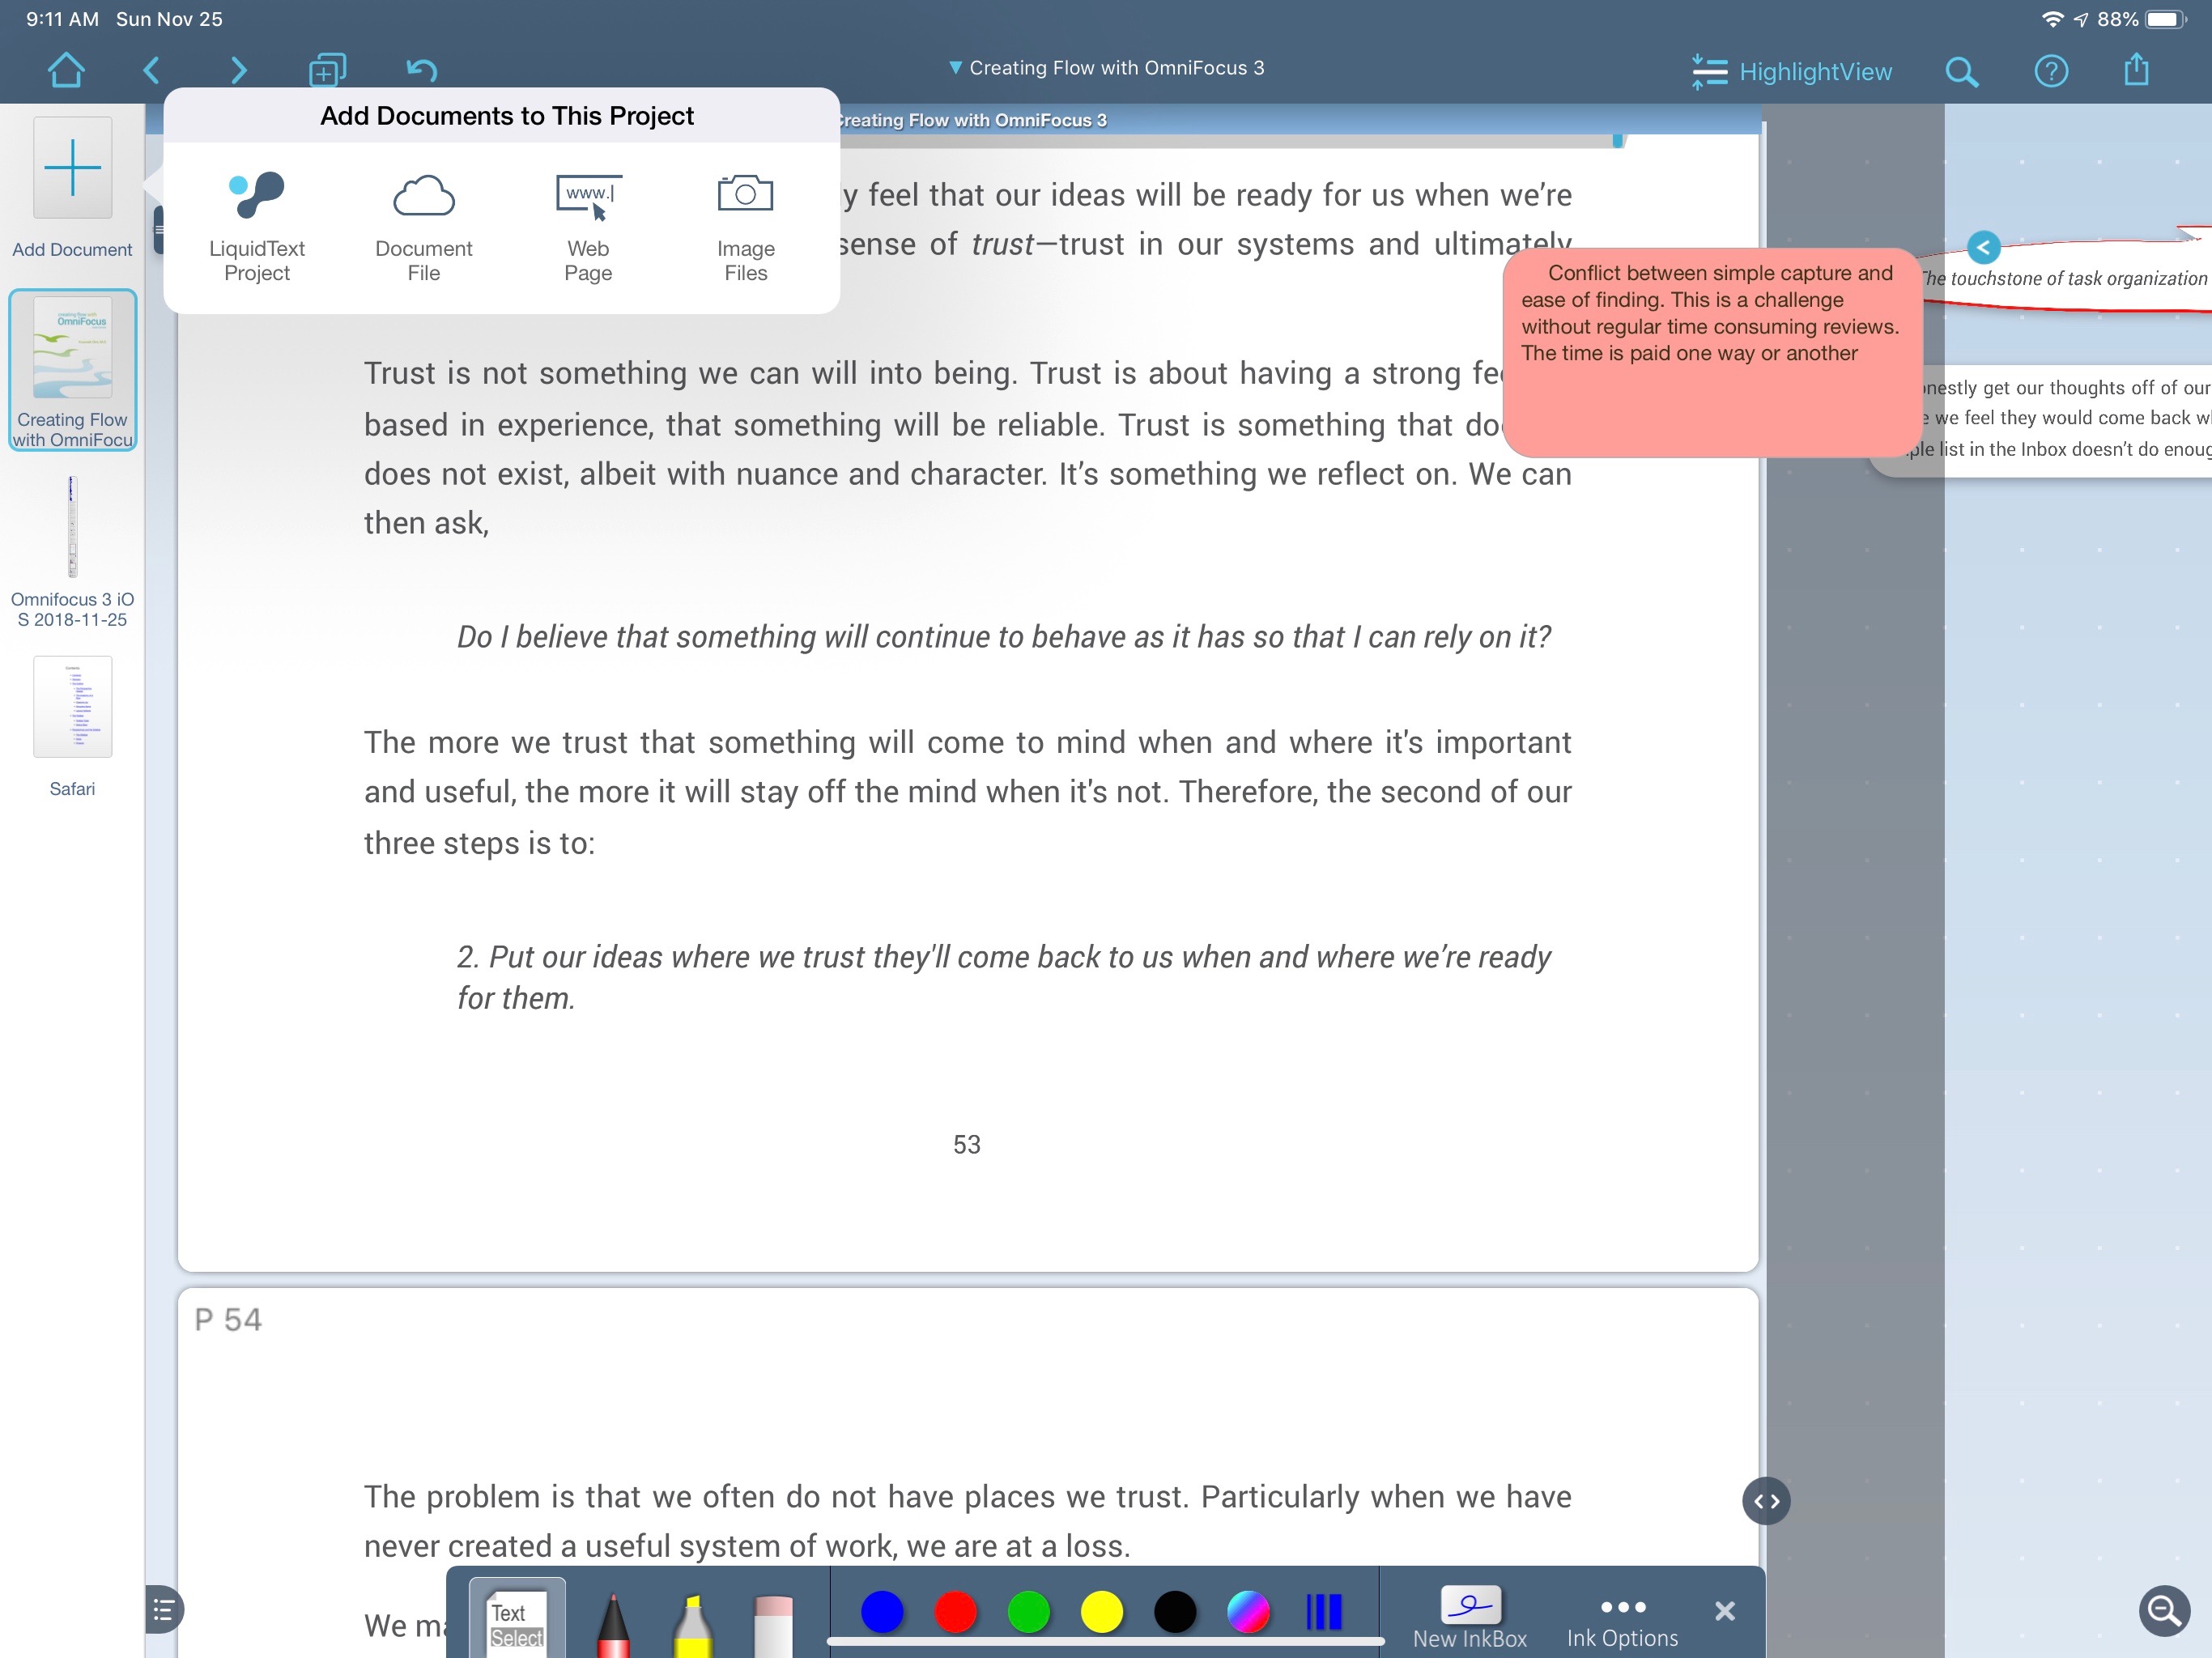The image size is (2212, 1658).
Task: Select Creating Flow with OmniFocus thumbnail
Action: (72, 370)
